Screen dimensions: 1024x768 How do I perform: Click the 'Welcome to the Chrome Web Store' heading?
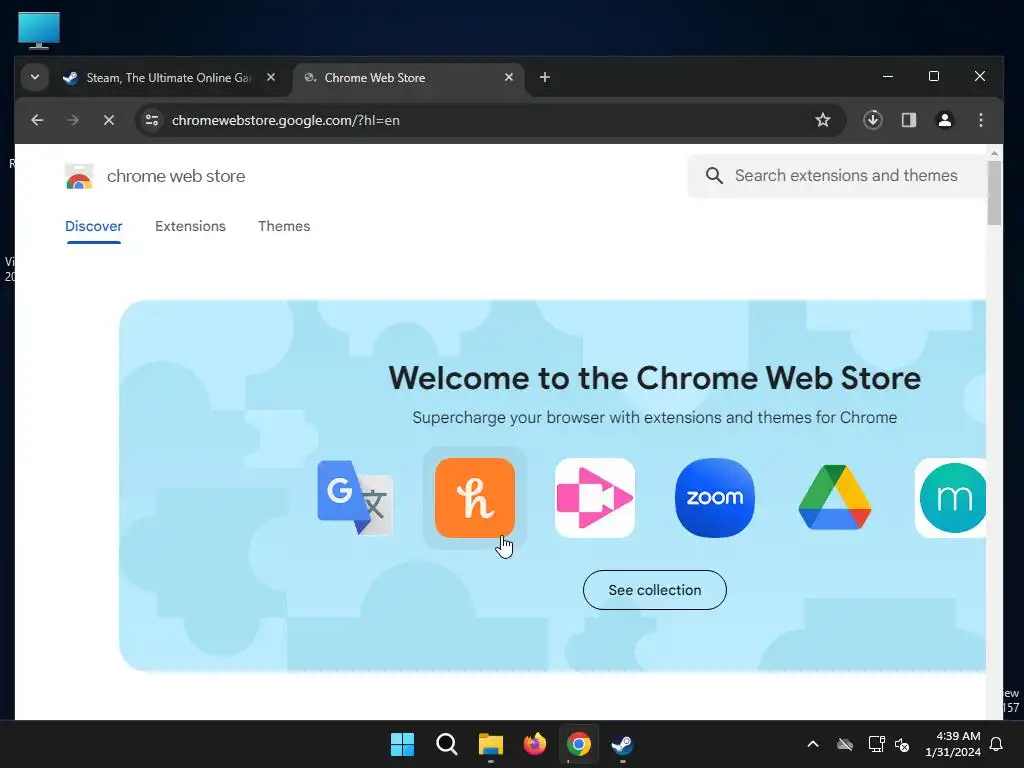654,378
